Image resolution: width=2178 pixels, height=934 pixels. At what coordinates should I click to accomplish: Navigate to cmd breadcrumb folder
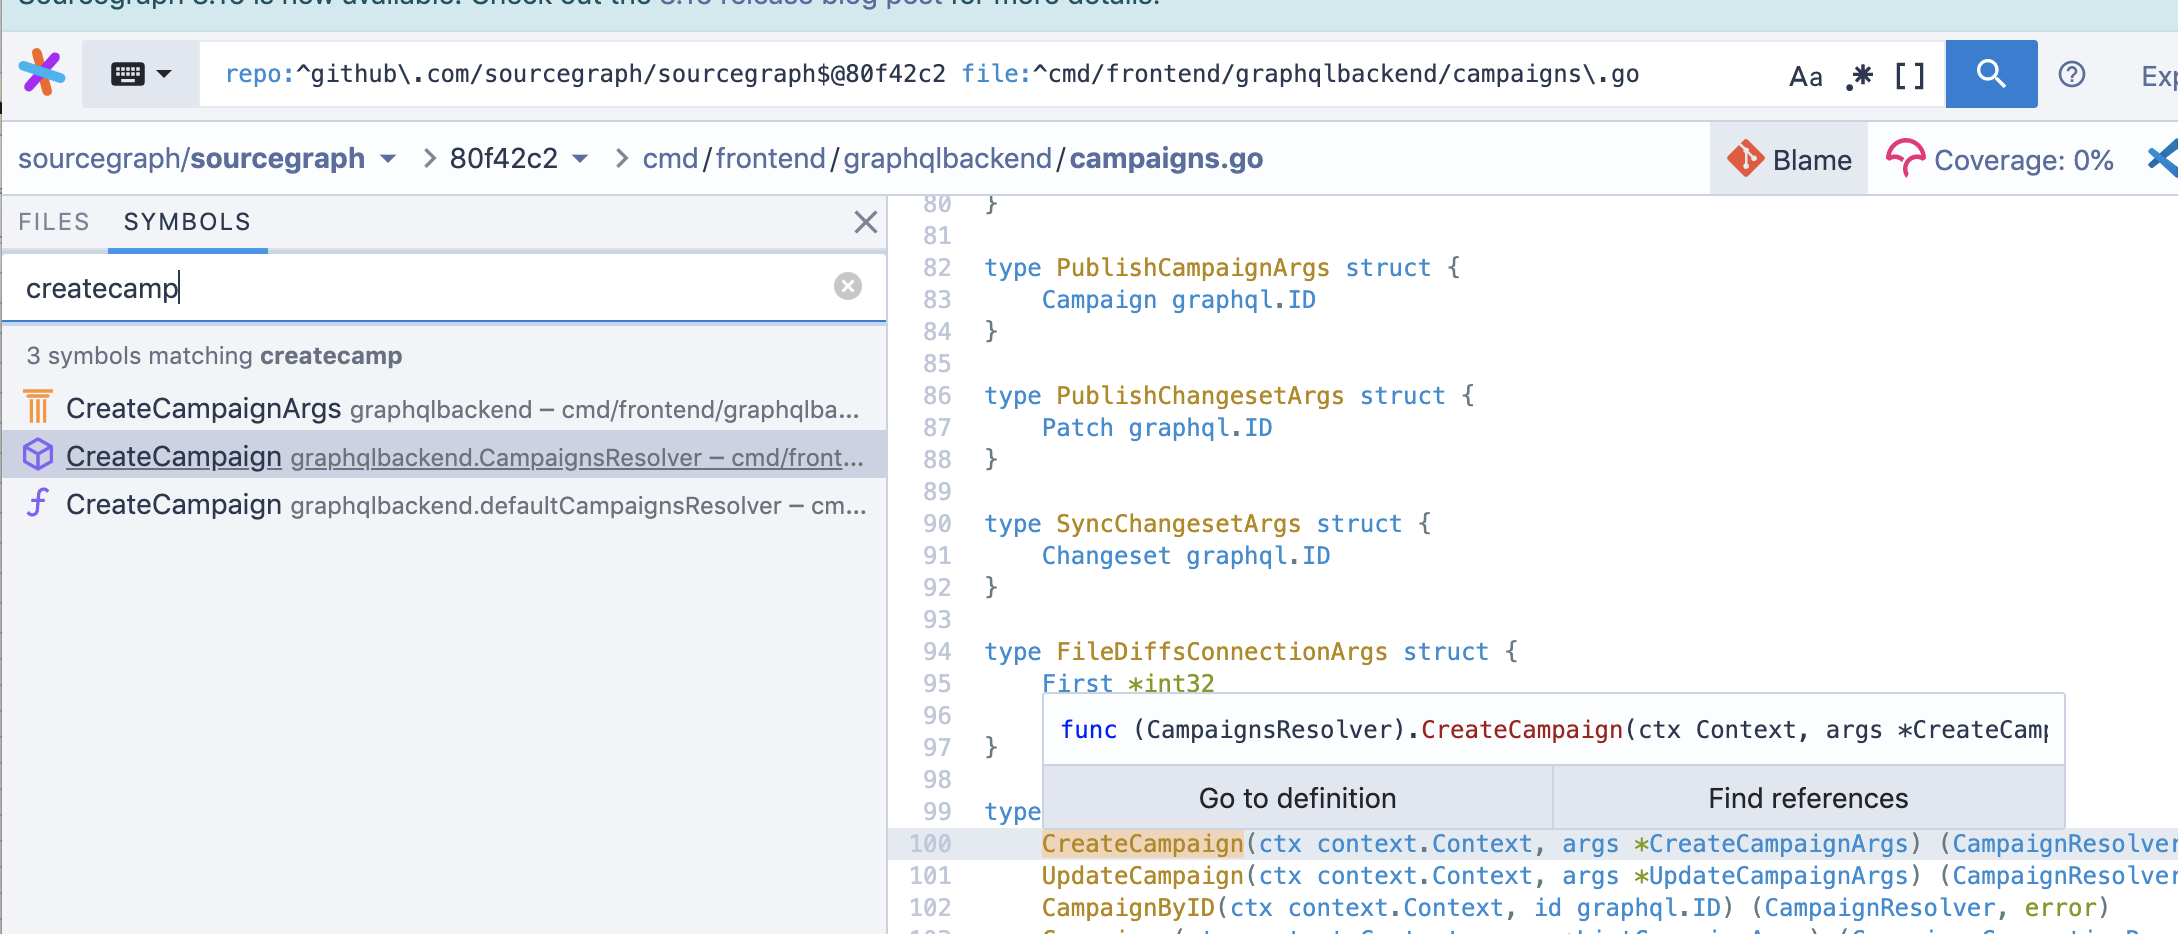coord(670,159)
